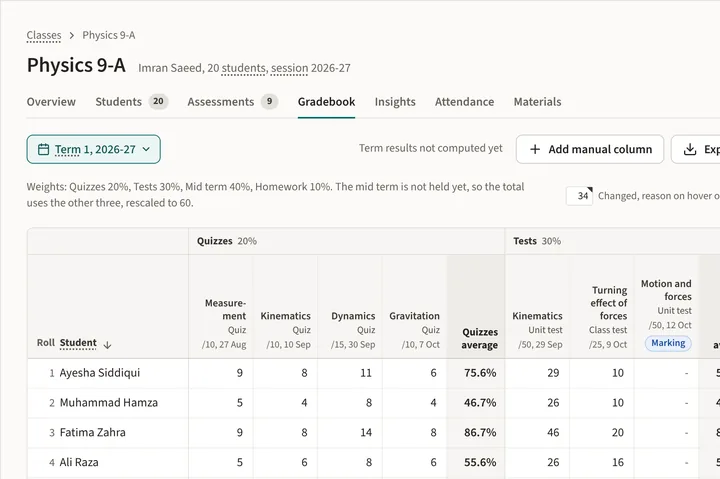Click the changed-cell legend sample 34
The height and width of the screenshot is (479, 720).
pyautogui.click(x=579, y=196)
